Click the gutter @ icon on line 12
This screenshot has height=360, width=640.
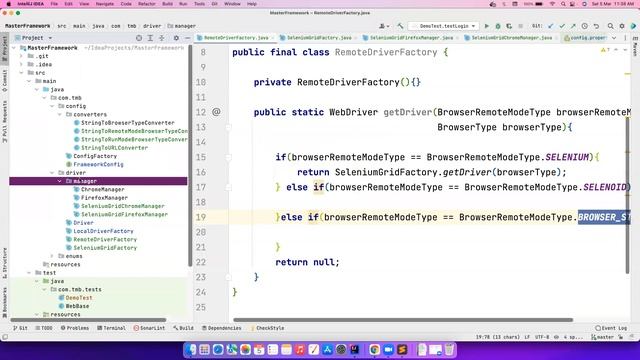[216, 111]
